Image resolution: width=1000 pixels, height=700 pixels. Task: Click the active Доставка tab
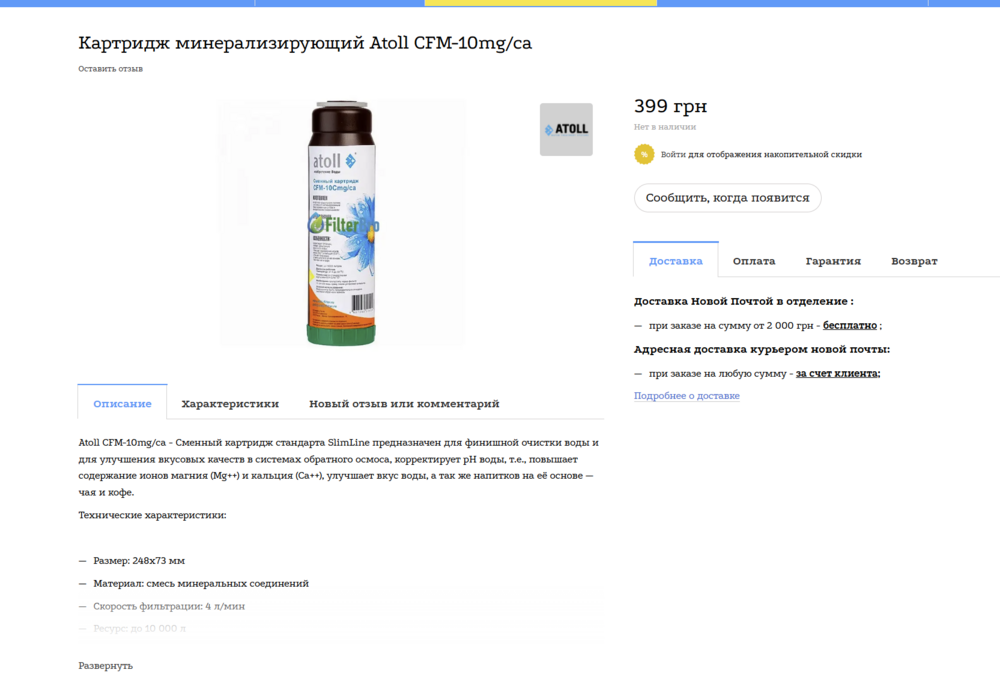[675, 260]
